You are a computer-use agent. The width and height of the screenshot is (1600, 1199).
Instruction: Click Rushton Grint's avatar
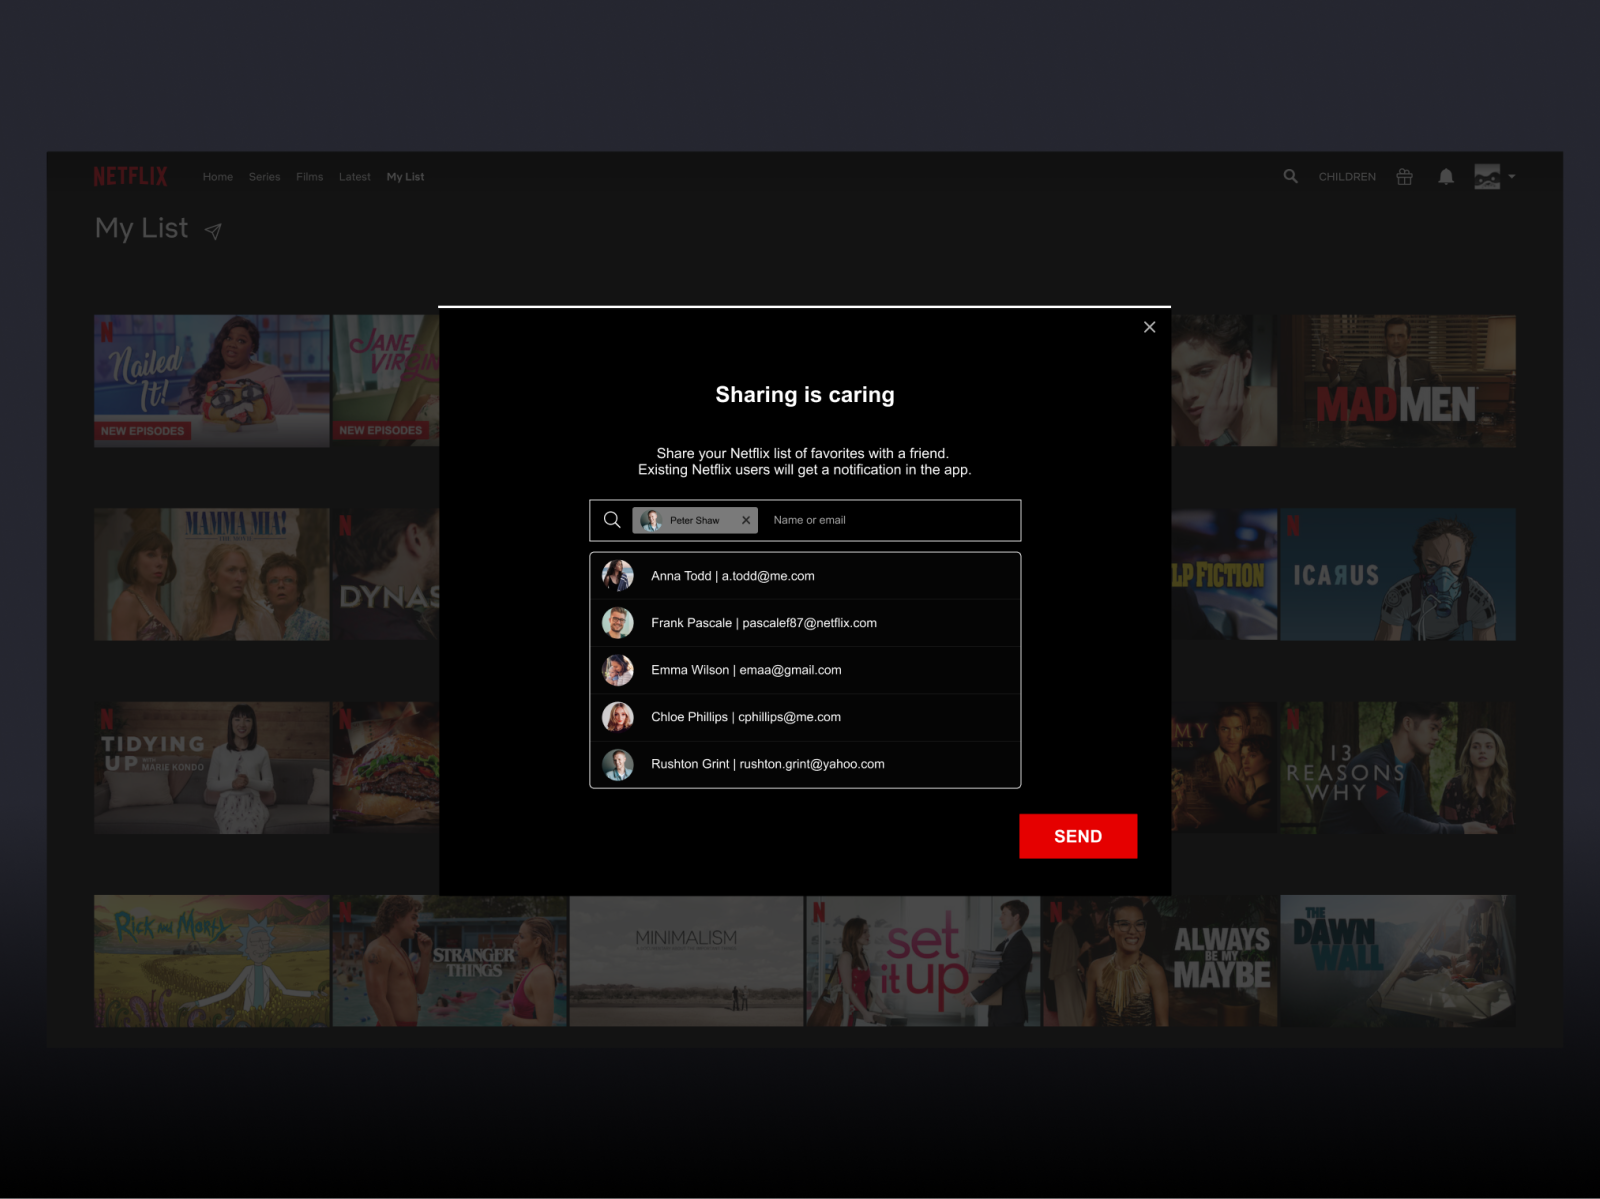click(618, 764)
